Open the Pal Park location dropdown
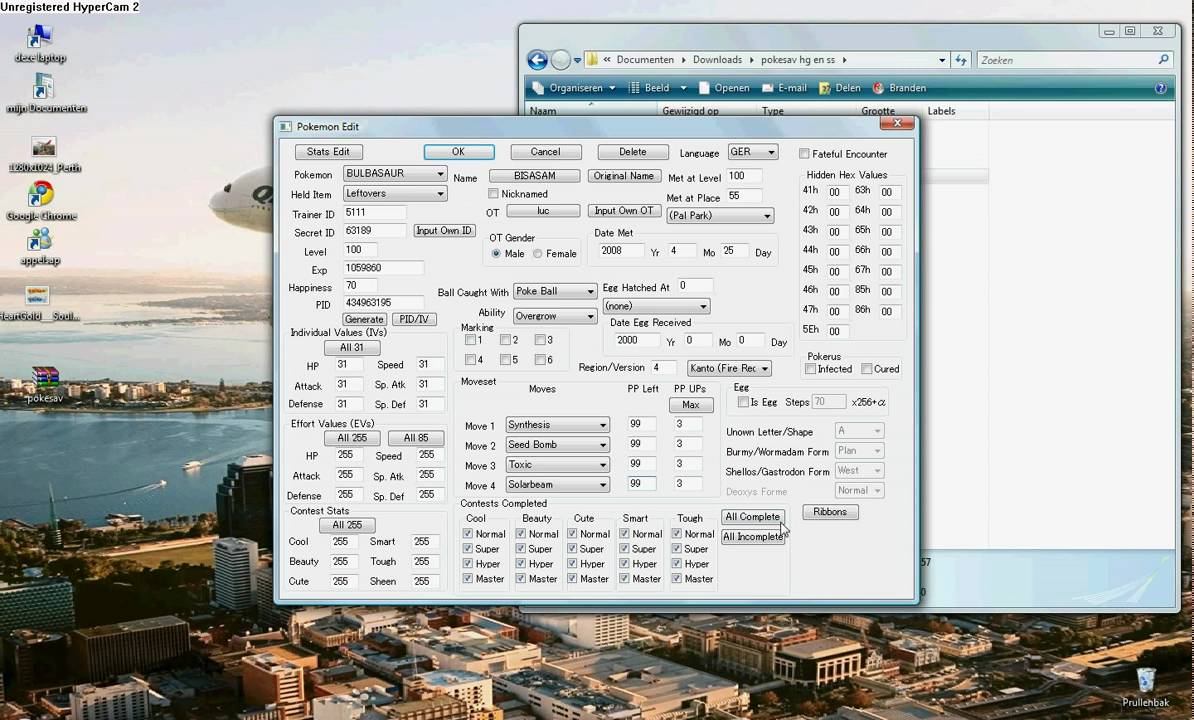 pyautogui.click(x=720, y=215)
